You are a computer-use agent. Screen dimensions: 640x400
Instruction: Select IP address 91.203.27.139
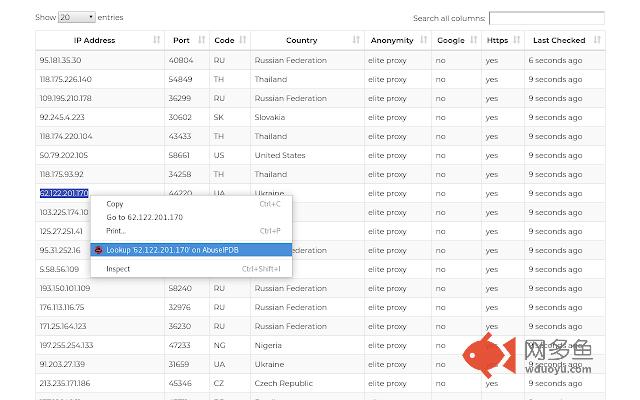(62, 364)
